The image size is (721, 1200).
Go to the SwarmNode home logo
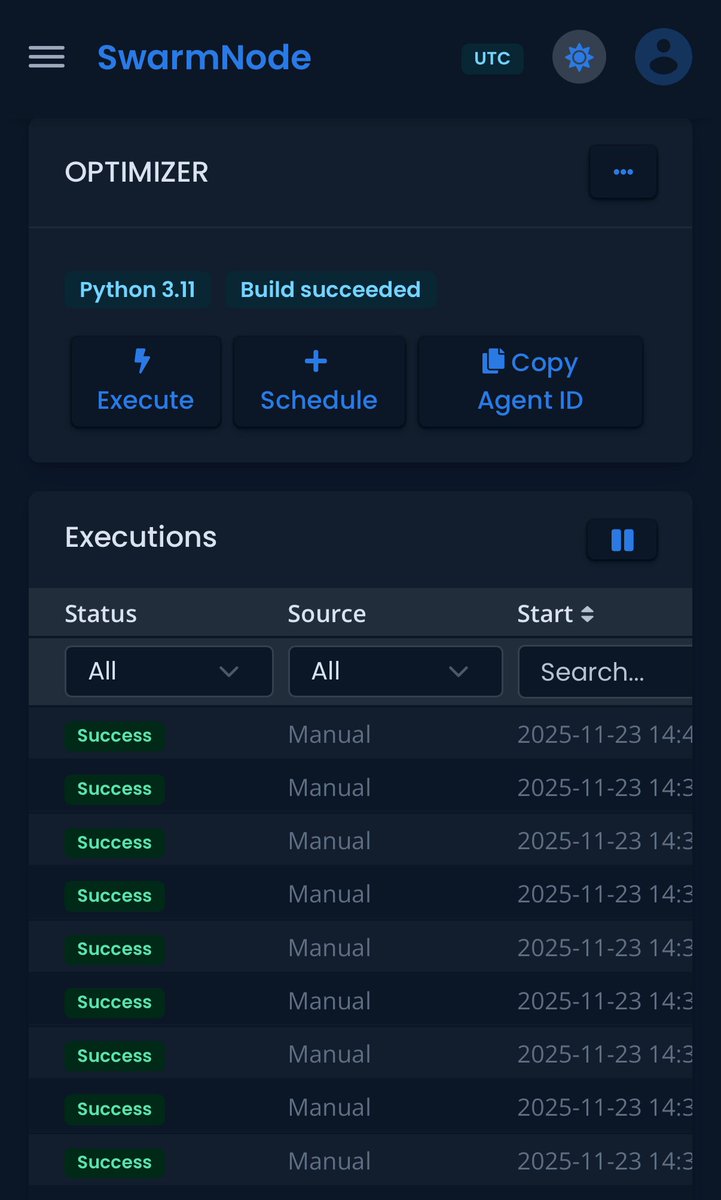204,57
